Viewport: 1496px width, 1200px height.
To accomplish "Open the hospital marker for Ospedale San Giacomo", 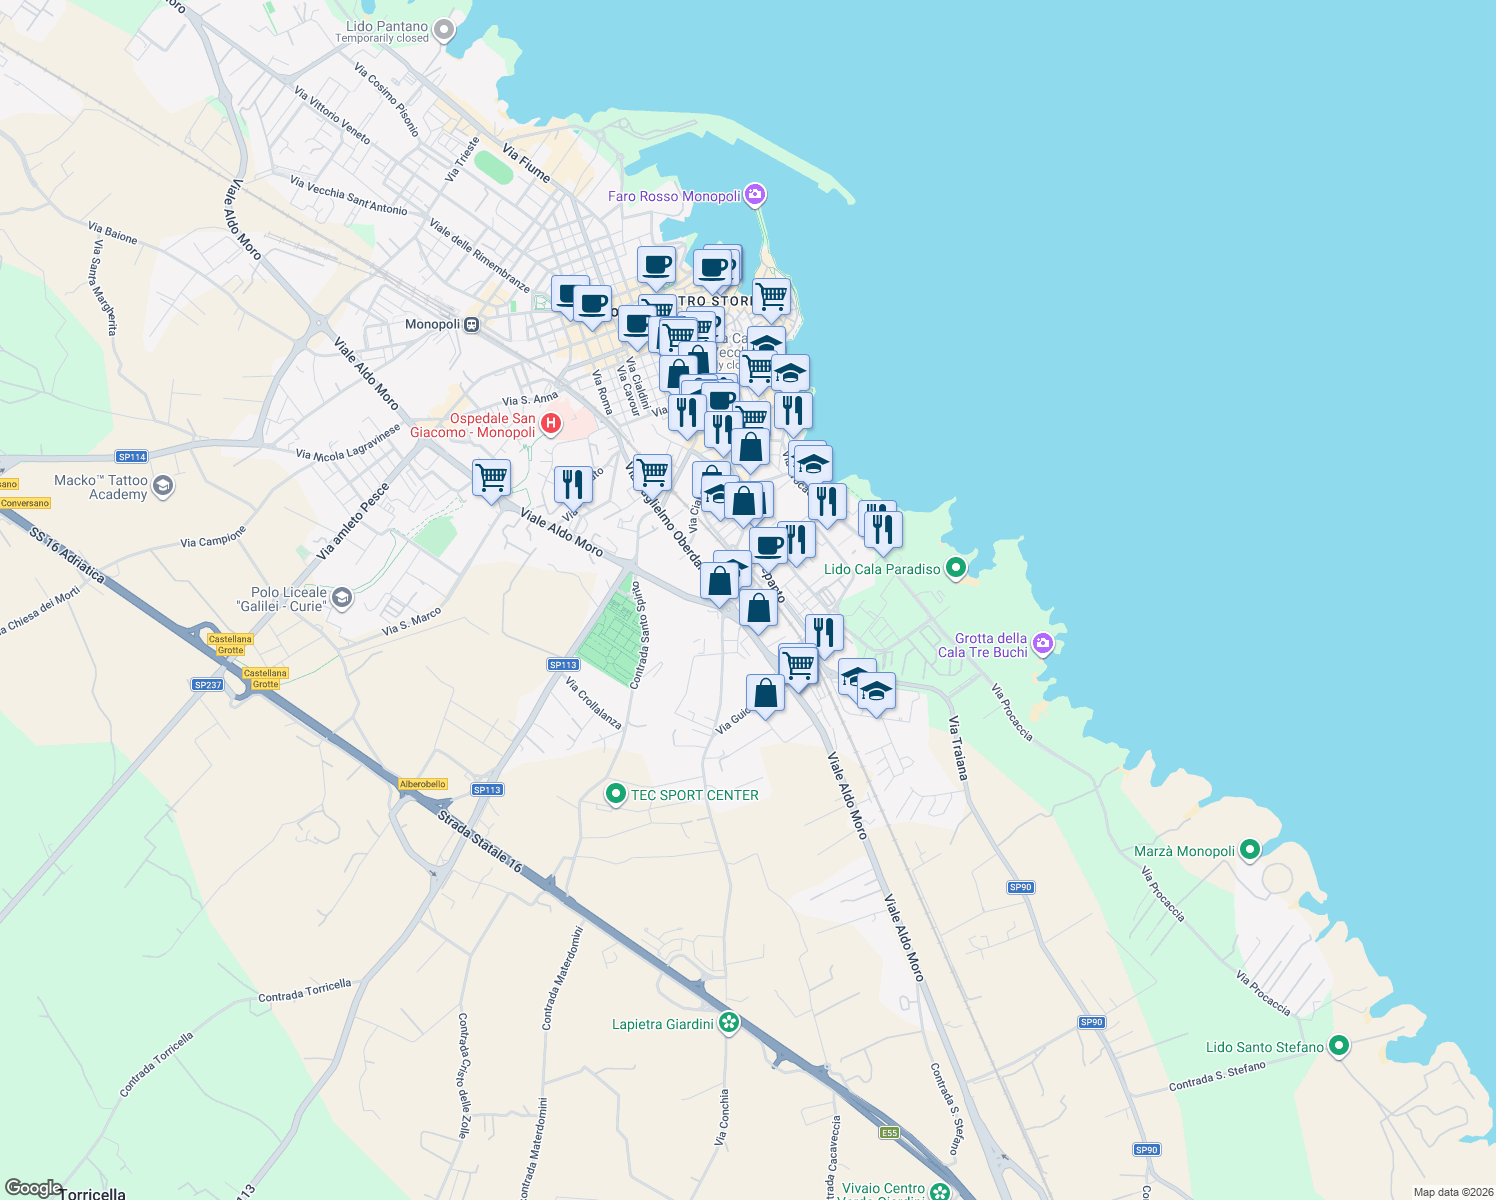I will (x=551, y=423).
